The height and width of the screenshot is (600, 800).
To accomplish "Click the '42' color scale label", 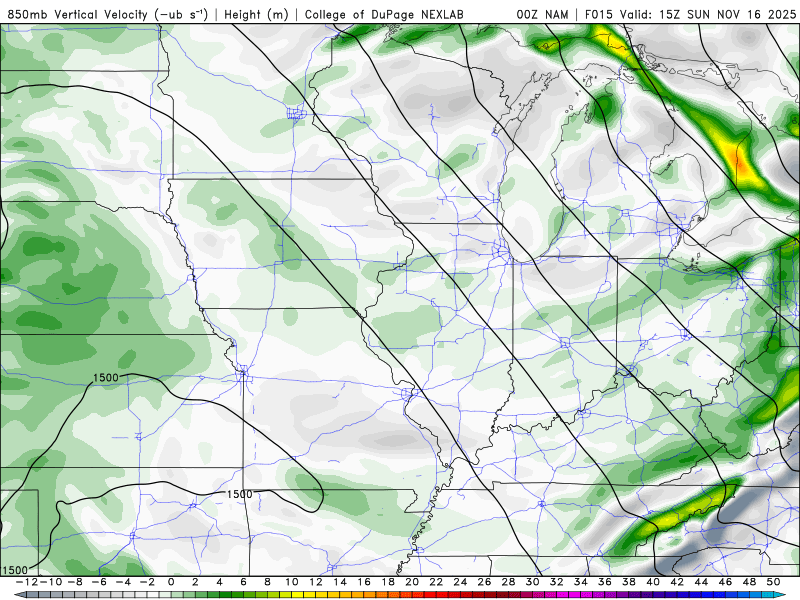I will click(x=677, y=582).
